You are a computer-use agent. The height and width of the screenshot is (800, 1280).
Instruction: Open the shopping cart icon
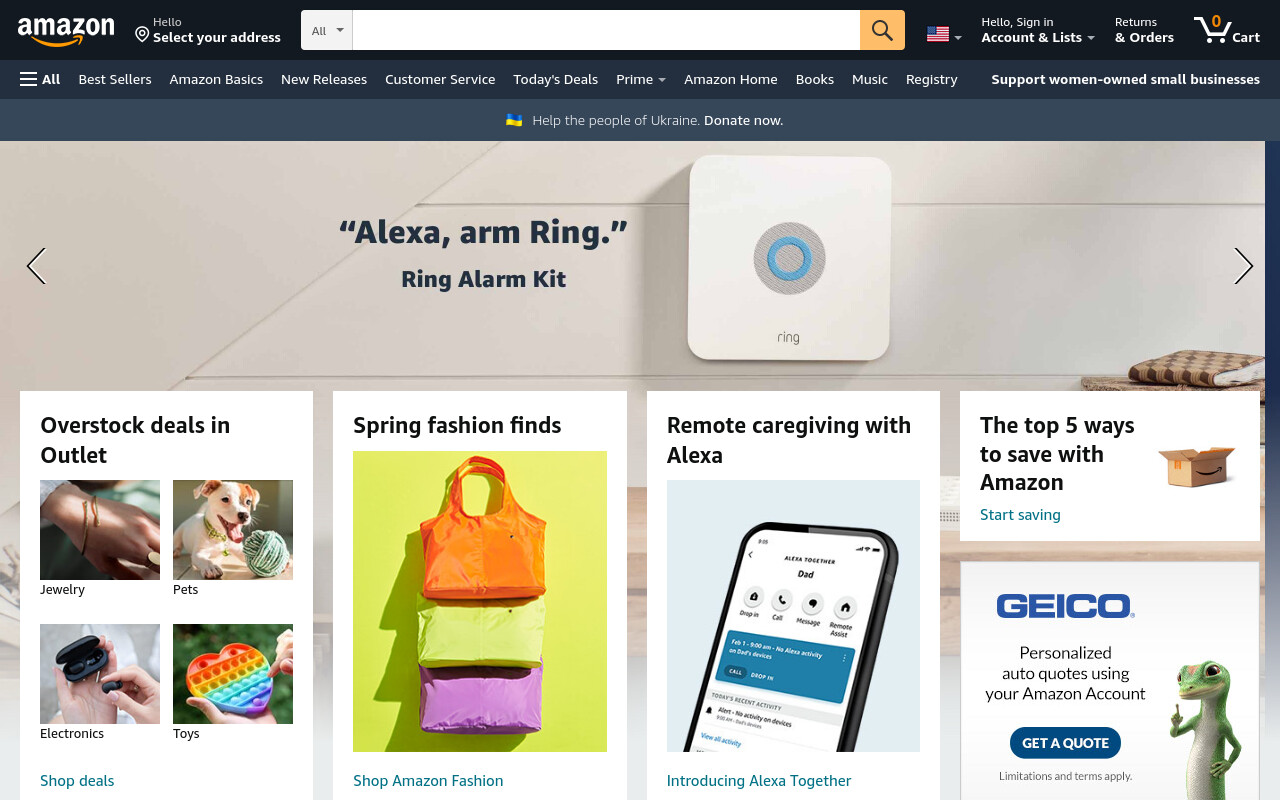(1227, 29)
